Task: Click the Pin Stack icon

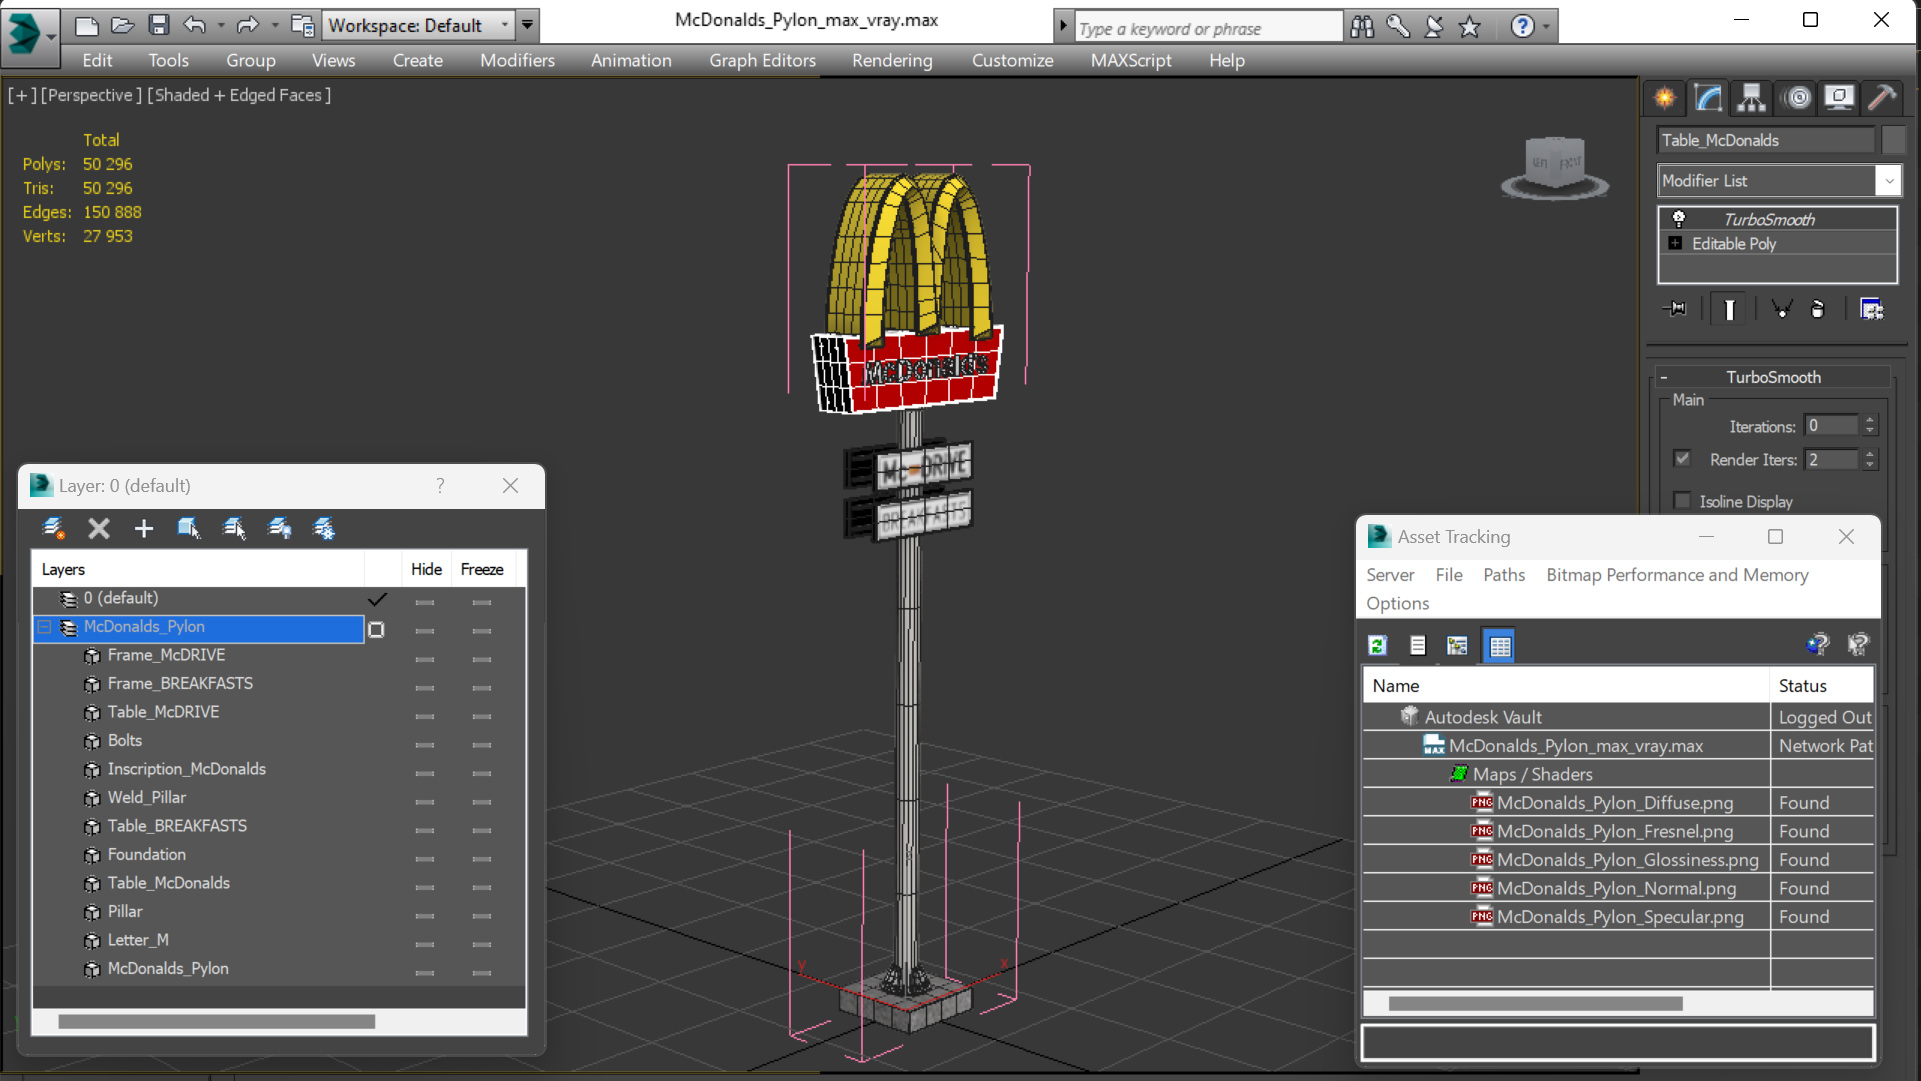Action: 1675,309
